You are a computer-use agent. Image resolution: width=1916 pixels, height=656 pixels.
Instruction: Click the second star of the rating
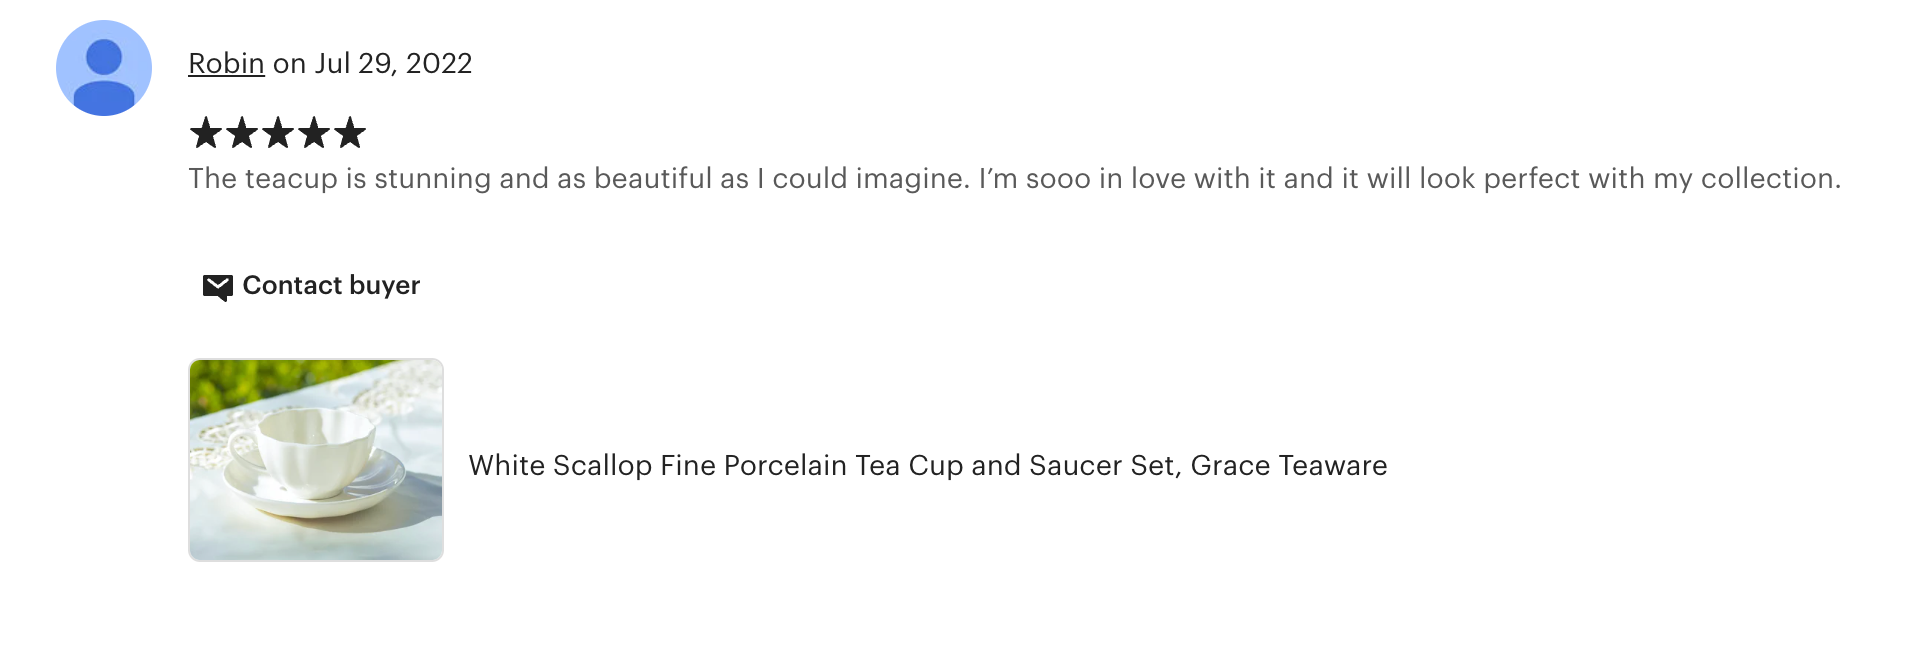(x=242, y=133)
